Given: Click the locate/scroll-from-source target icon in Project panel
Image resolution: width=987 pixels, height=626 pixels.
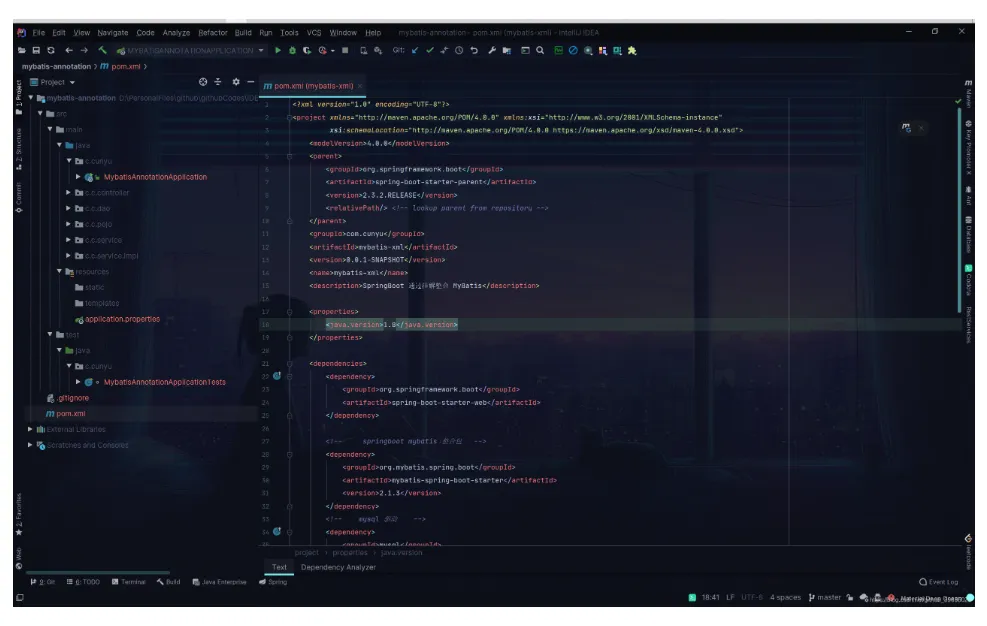Looking at the screenshot, I should (x=203, y=82).
